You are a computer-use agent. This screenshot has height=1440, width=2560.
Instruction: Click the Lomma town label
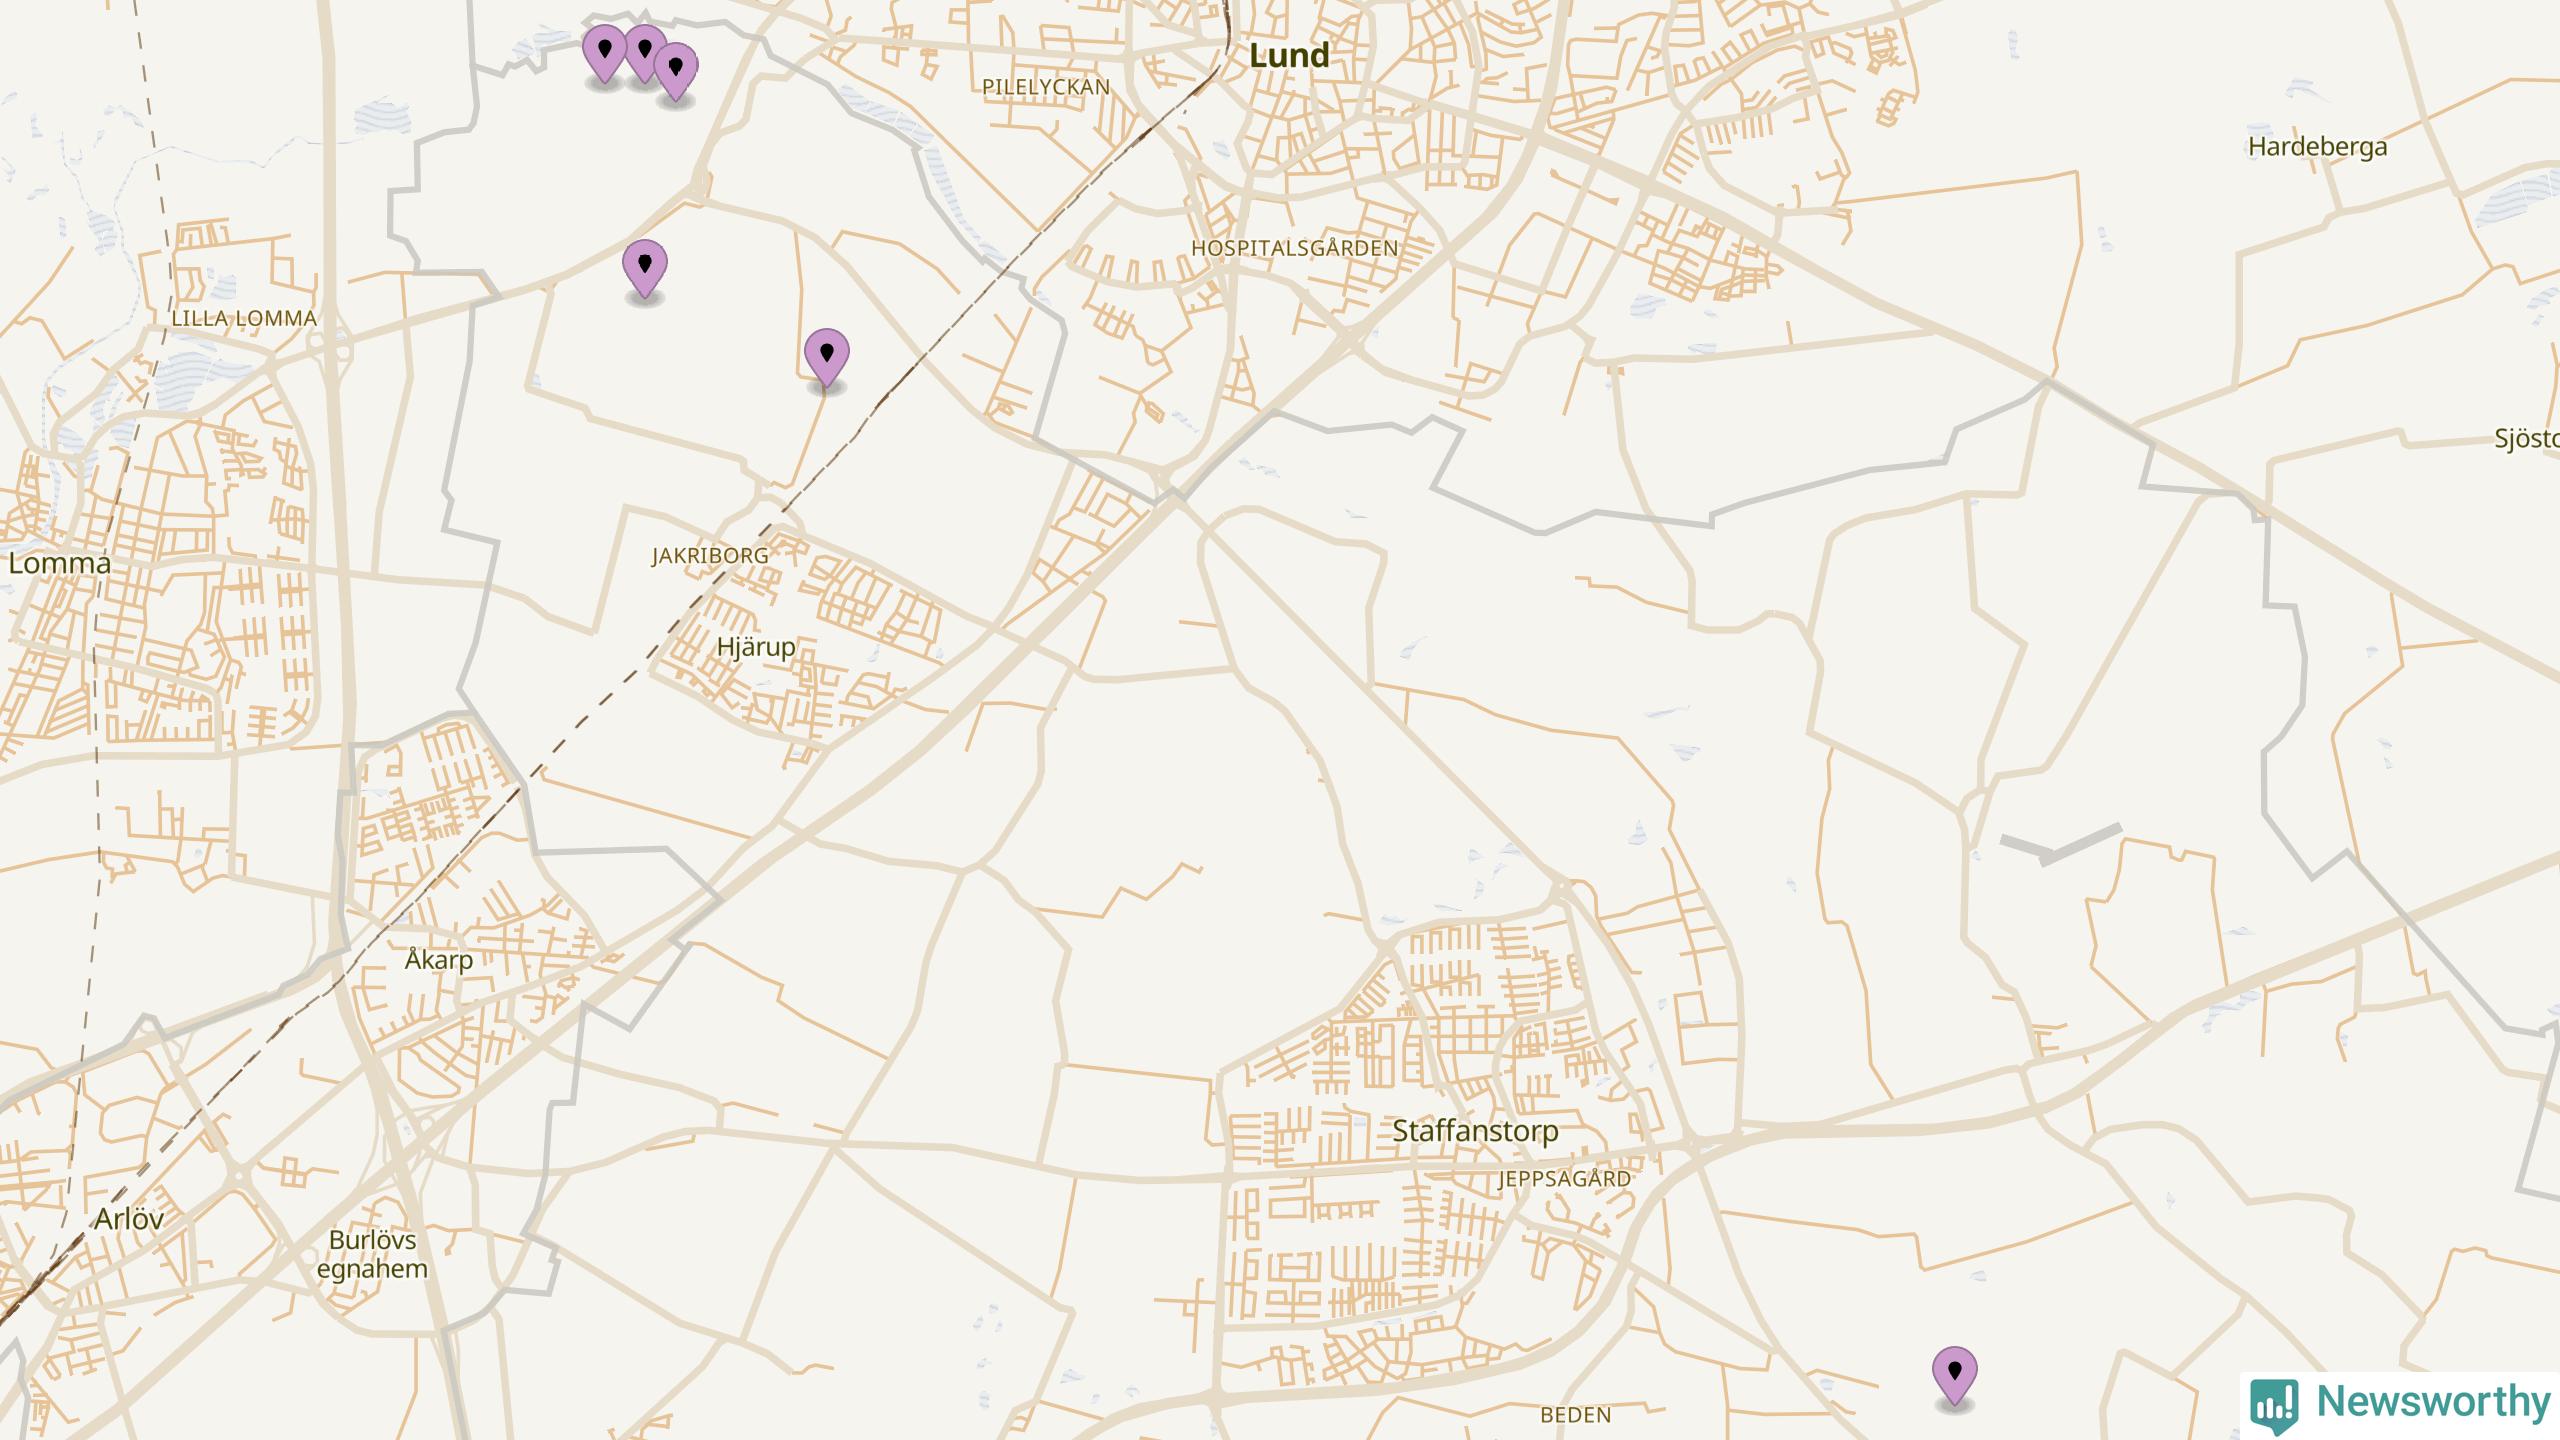coord(59,563)
